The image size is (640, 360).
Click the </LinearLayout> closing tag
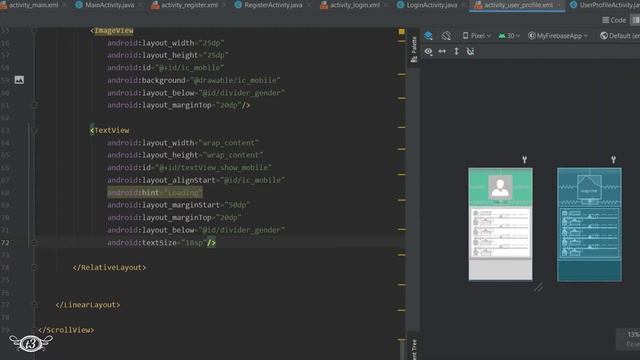coord(88,305)
